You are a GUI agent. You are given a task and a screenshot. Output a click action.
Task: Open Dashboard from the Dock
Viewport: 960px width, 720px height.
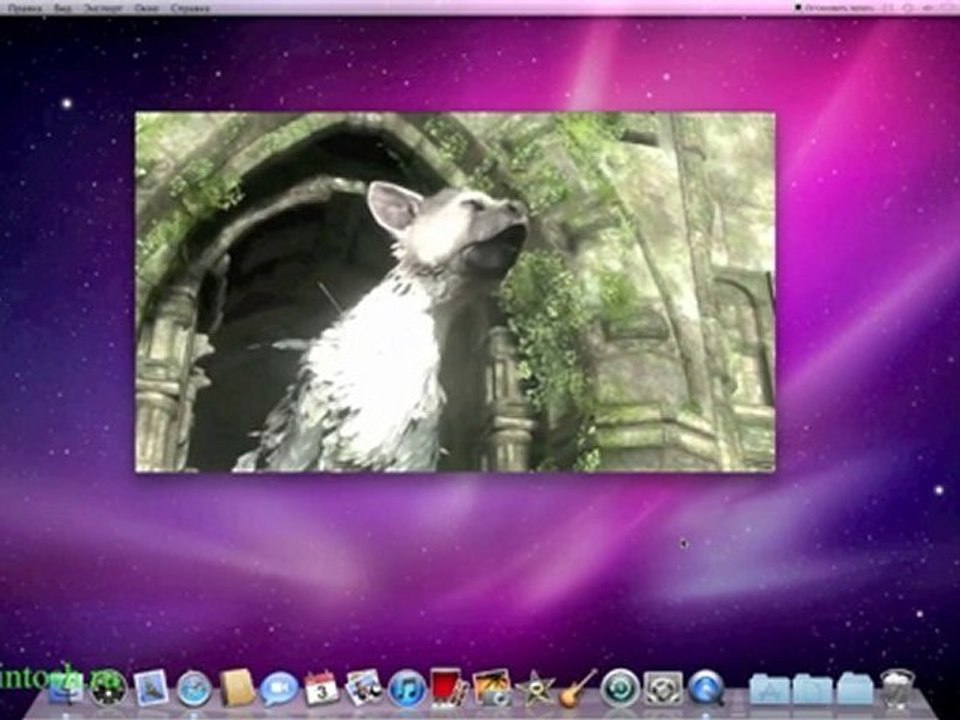pyautogui.click(x=108, y=688)
